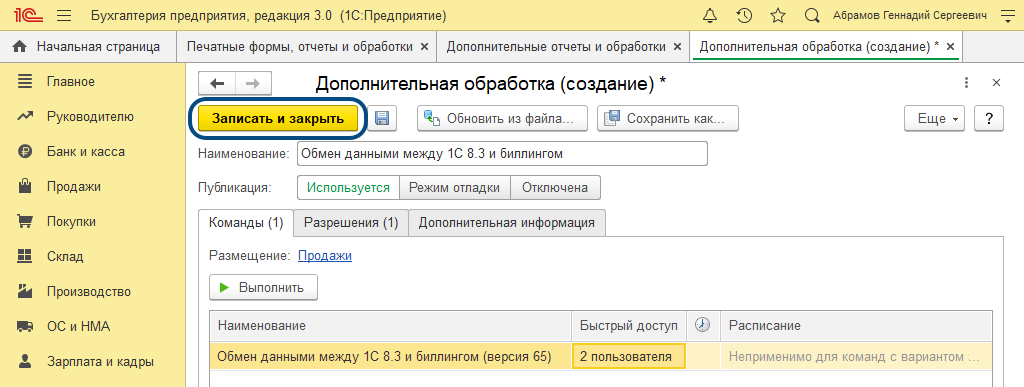Switch to Печатные формы, отчеты и обработки tab

pos(300,47)
